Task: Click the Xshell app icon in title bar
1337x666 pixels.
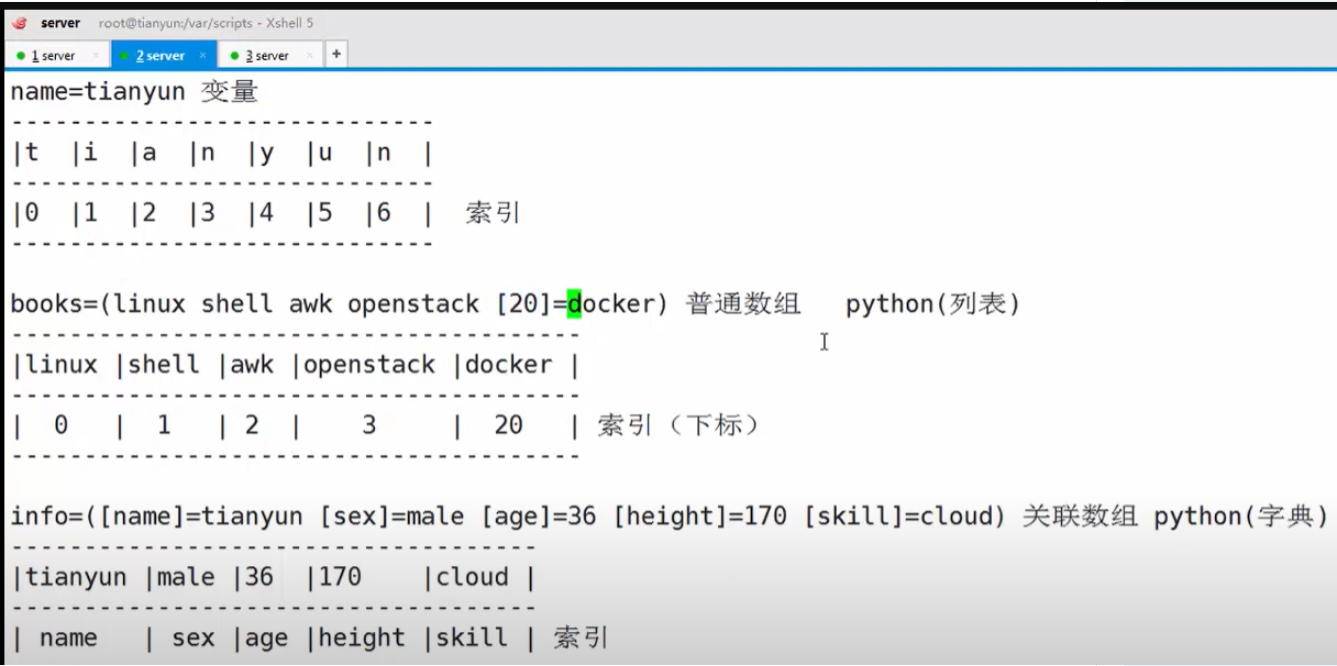Action: 19,23
